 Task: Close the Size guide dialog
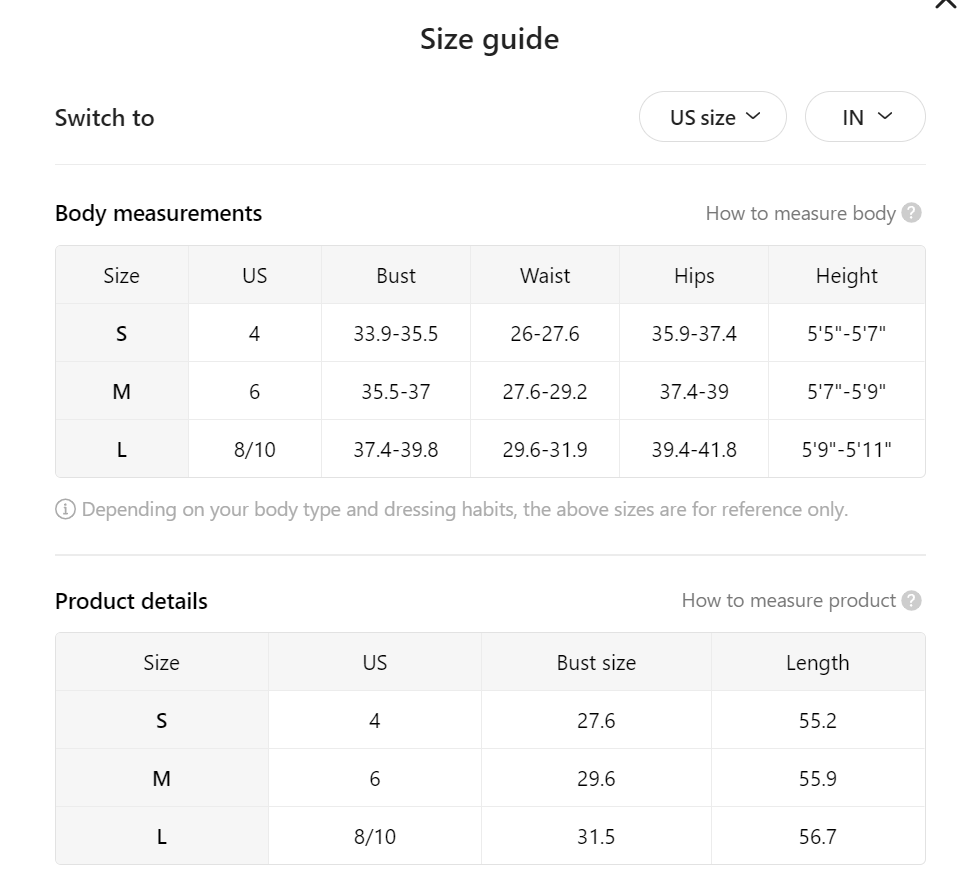click(945, 4)
